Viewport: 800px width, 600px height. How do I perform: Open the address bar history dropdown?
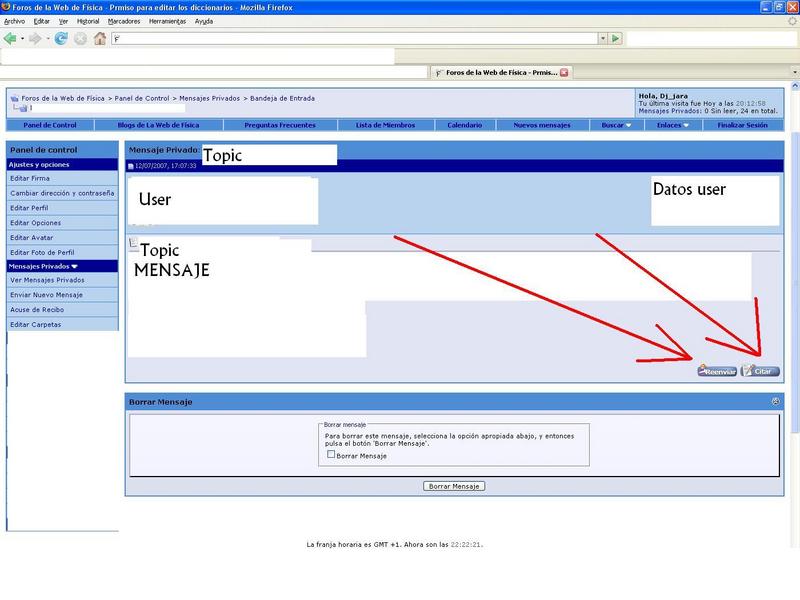point(602,38)
